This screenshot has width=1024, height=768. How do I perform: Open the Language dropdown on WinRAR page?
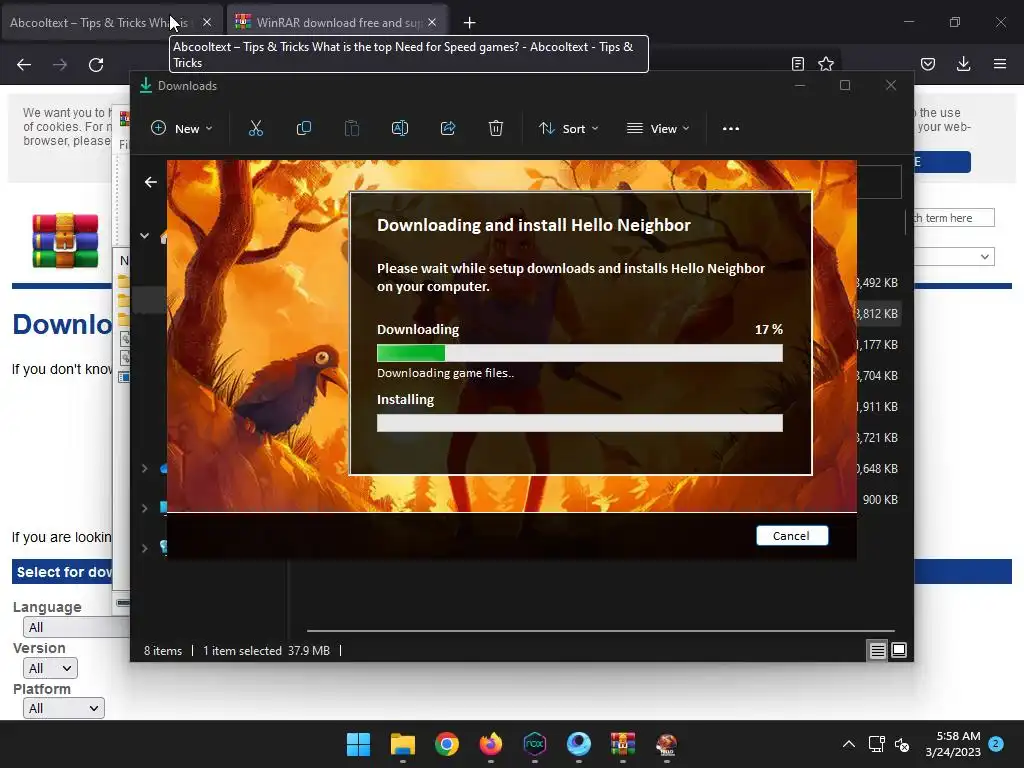click(76, 627)
